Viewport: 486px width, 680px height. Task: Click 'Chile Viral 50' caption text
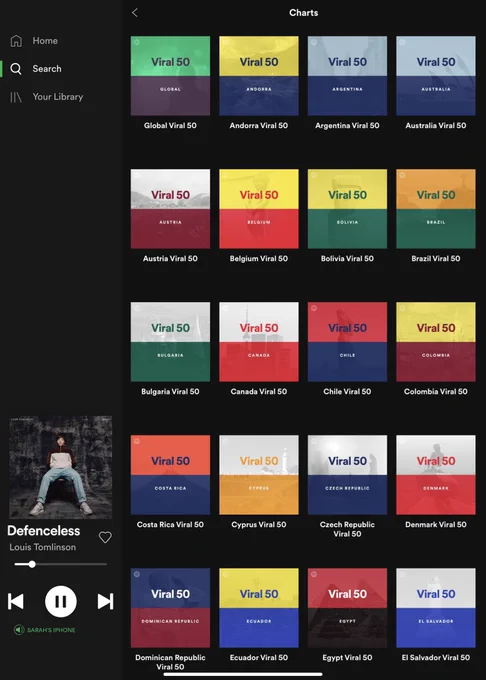347,392
